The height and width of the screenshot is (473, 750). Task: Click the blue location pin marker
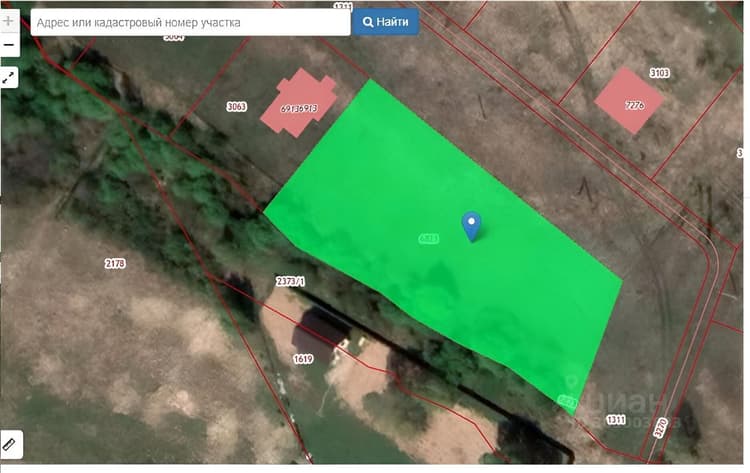pos(471,226)
